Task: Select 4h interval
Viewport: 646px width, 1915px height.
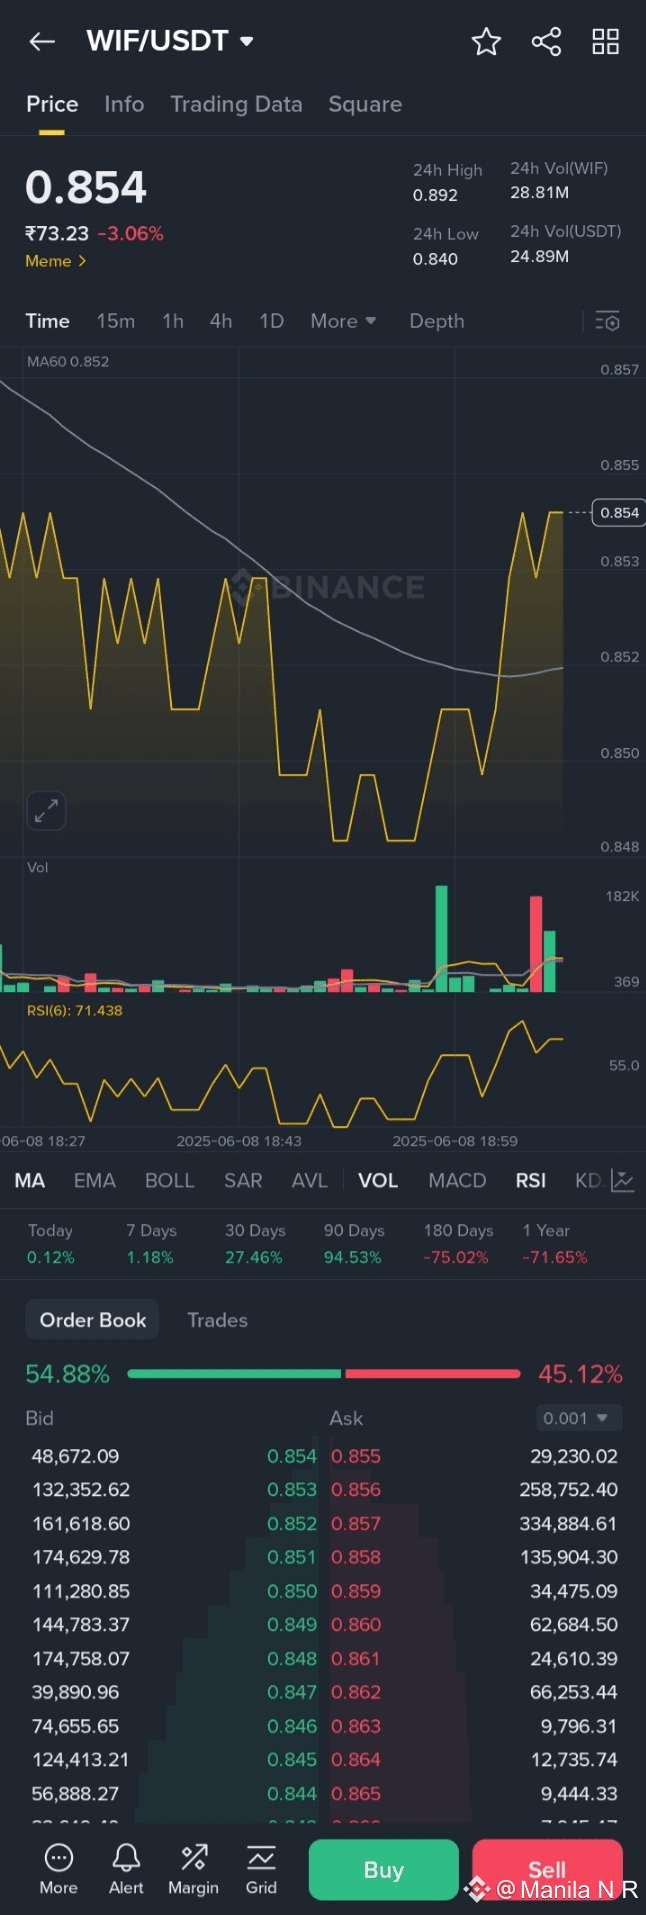Action: click(x=221, y=321)
